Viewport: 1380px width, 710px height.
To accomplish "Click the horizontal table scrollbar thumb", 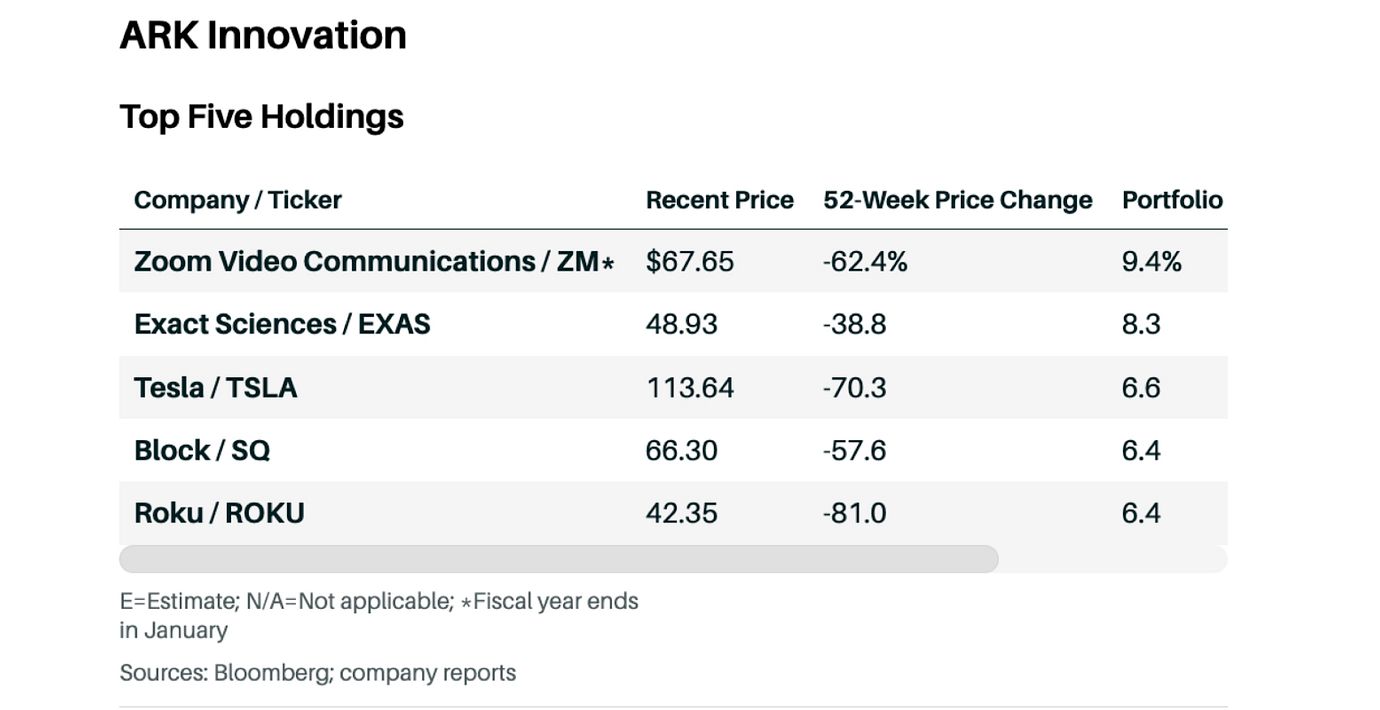I will pyautogui.click(x=558, y=559).
